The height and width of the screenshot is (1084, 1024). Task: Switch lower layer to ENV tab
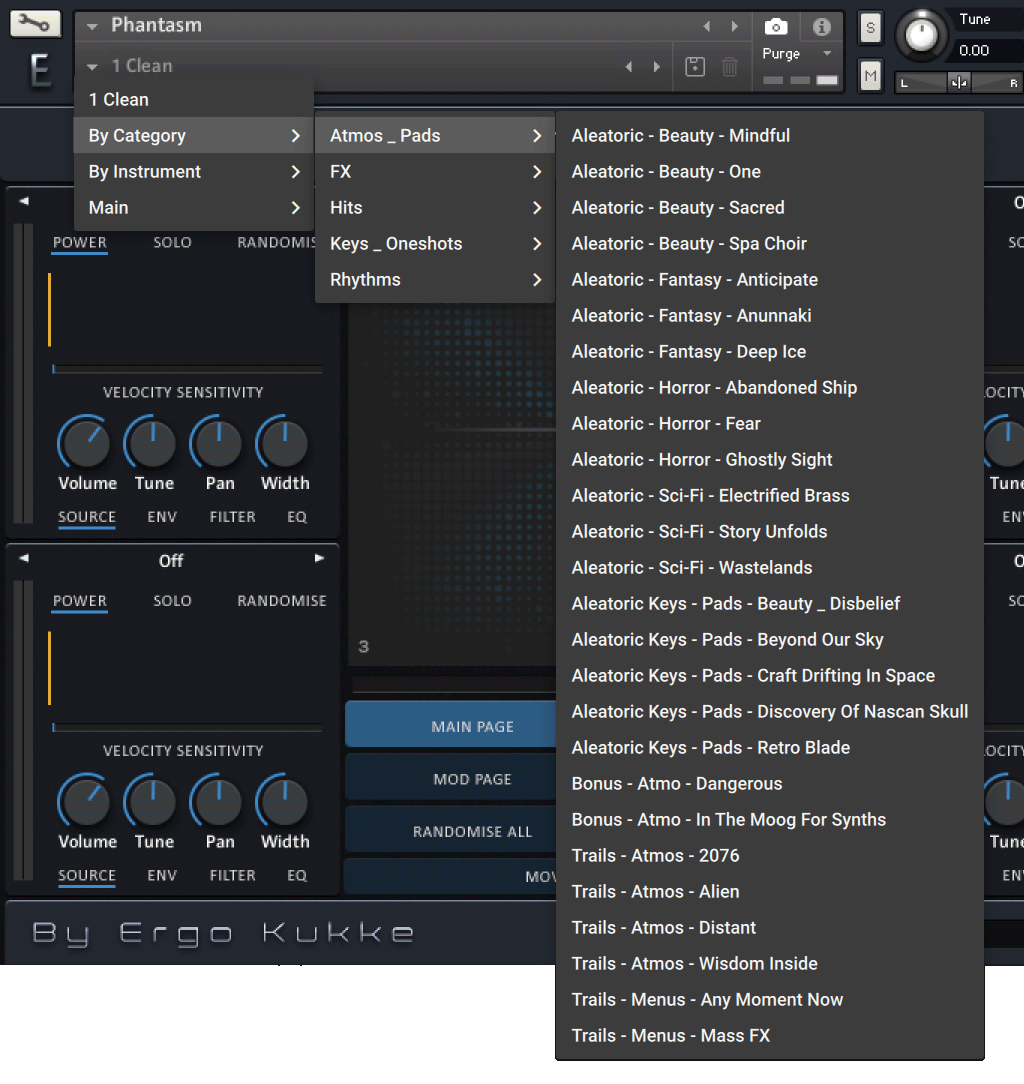162,875
